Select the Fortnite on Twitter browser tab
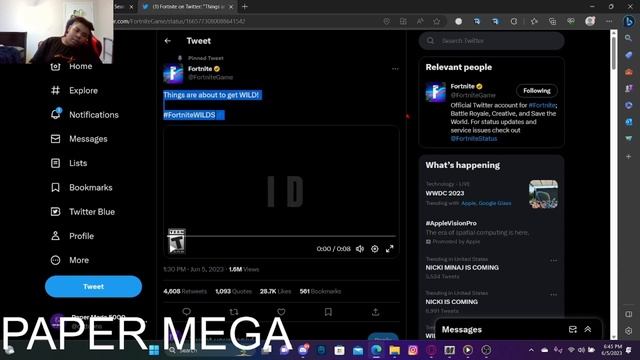The image size is (640, 360). coord(188,7)
